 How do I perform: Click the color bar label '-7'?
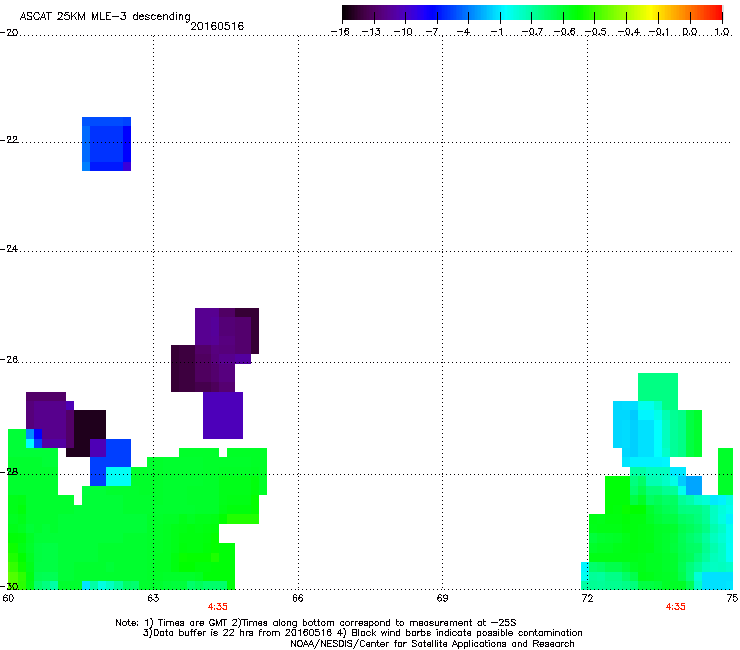click(x=434, y=32)
